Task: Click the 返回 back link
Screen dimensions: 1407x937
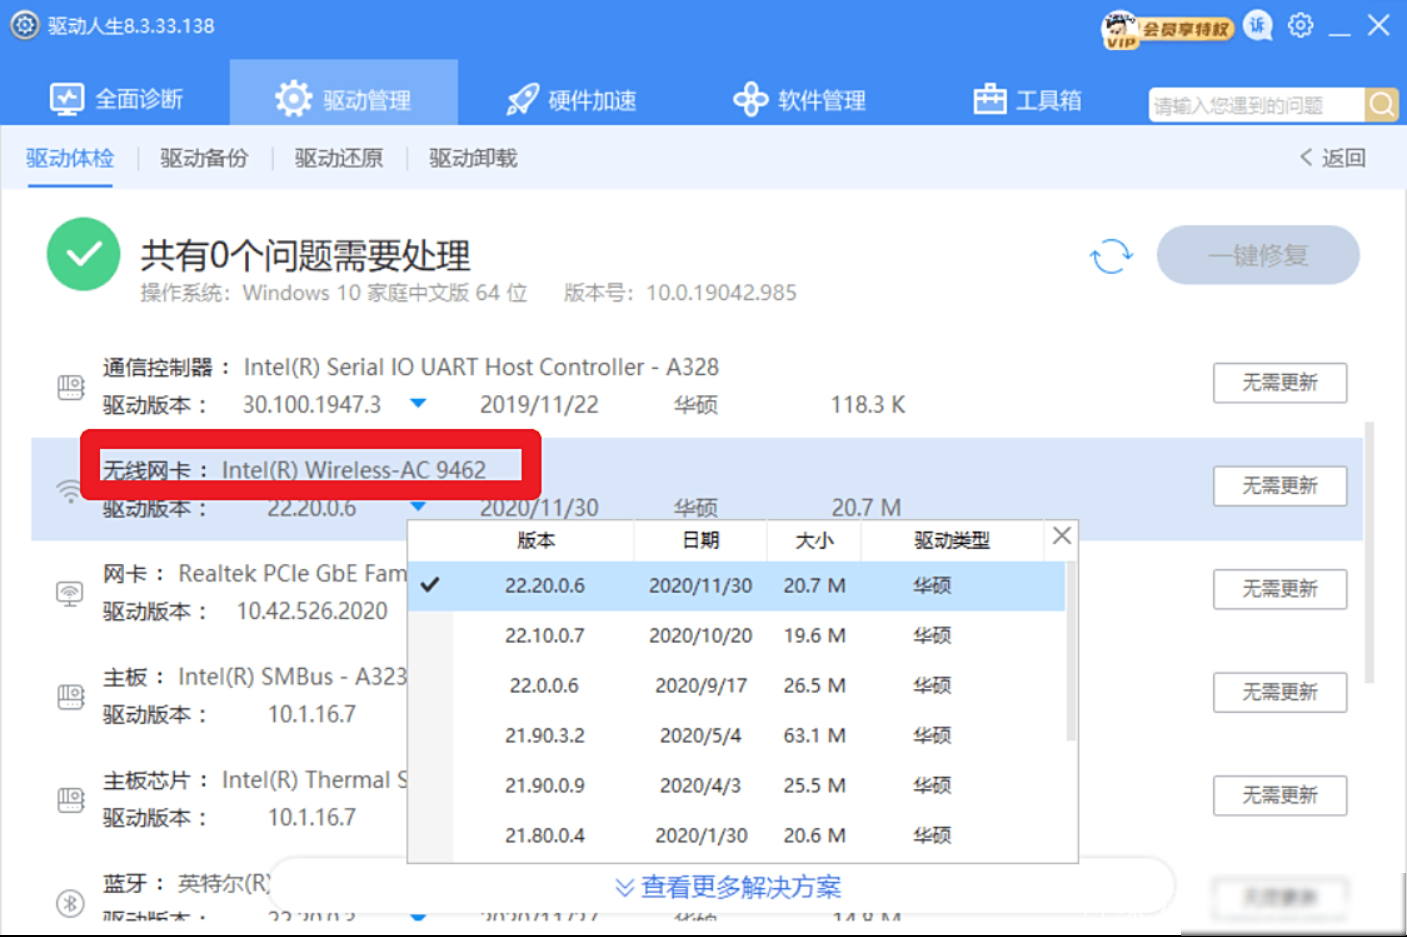Action: point(1333,158)
